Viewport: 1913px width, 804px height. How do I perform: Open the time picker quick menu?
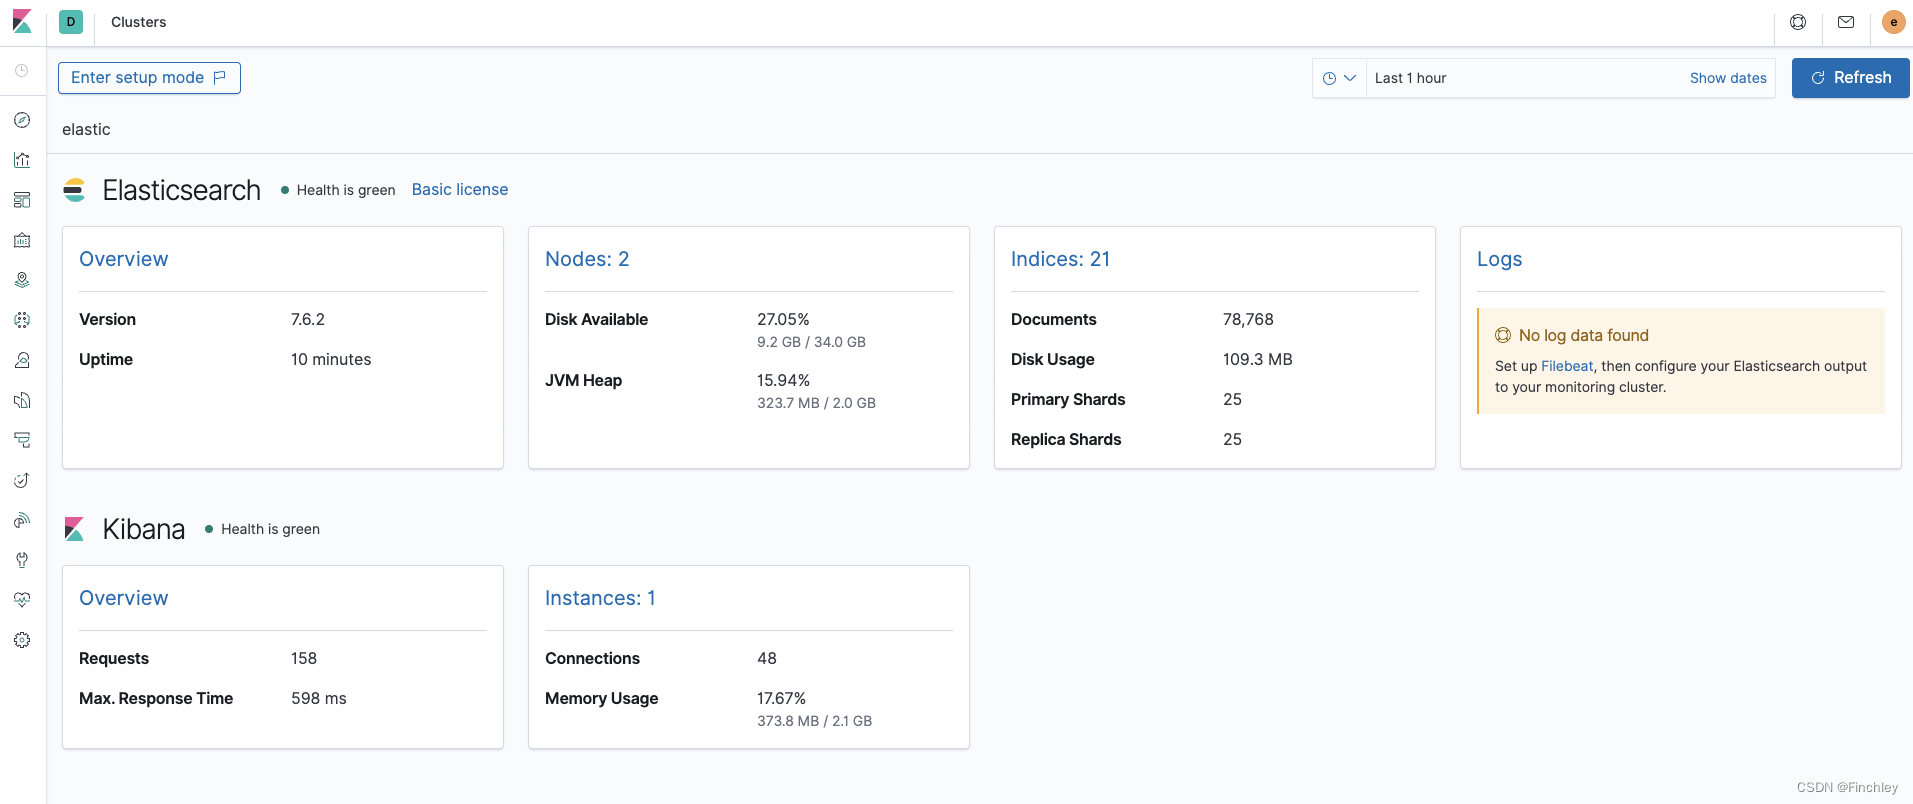point(1339,78)
